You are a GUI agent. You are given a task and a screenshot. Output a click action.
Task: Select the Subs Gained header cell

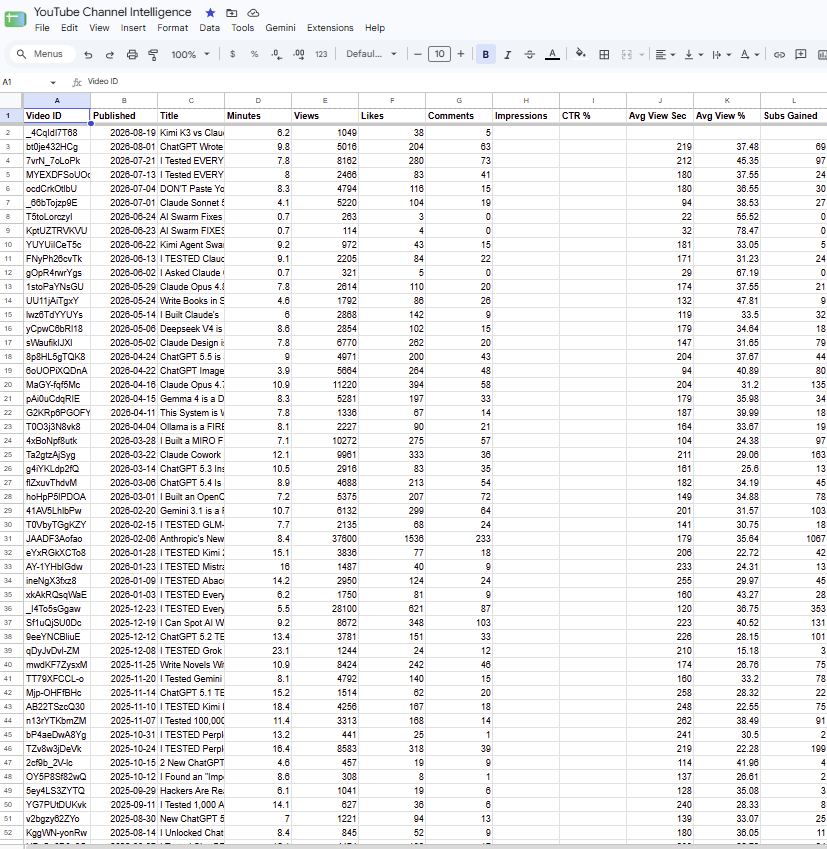pos(794,115)
